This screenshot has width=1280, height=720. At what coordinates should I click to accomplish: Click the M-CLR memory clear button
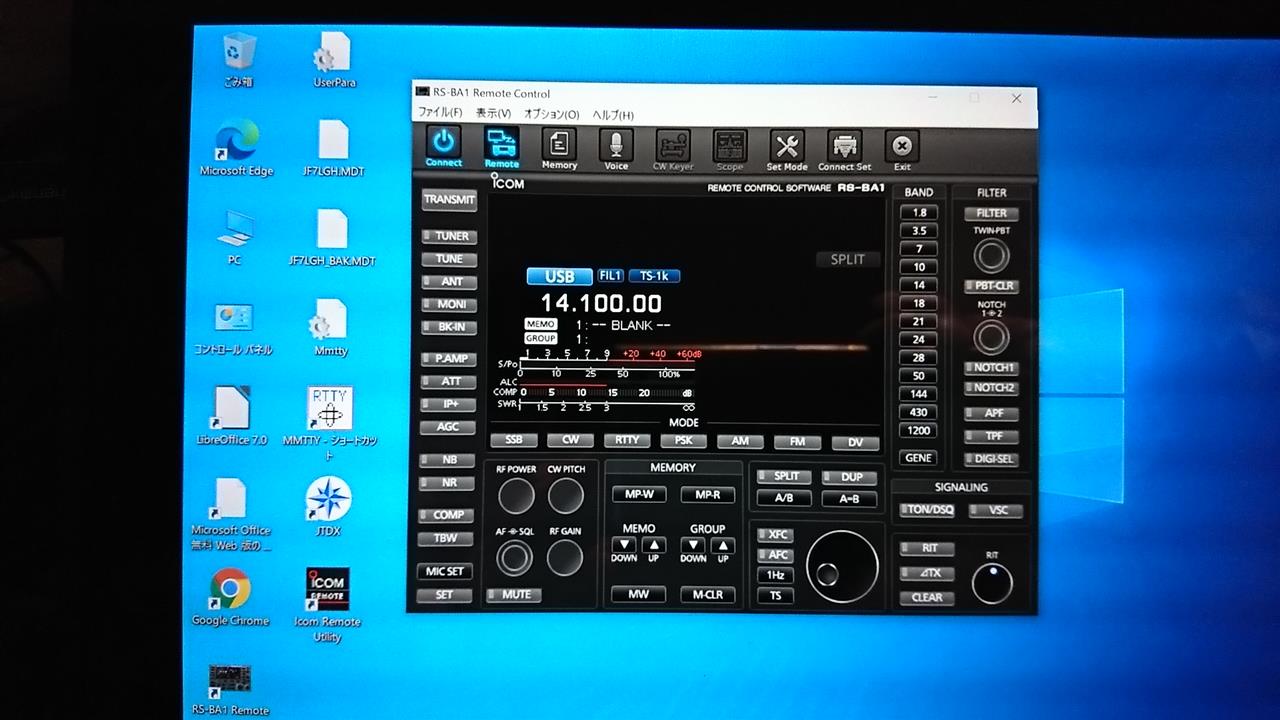pos(707,595)
